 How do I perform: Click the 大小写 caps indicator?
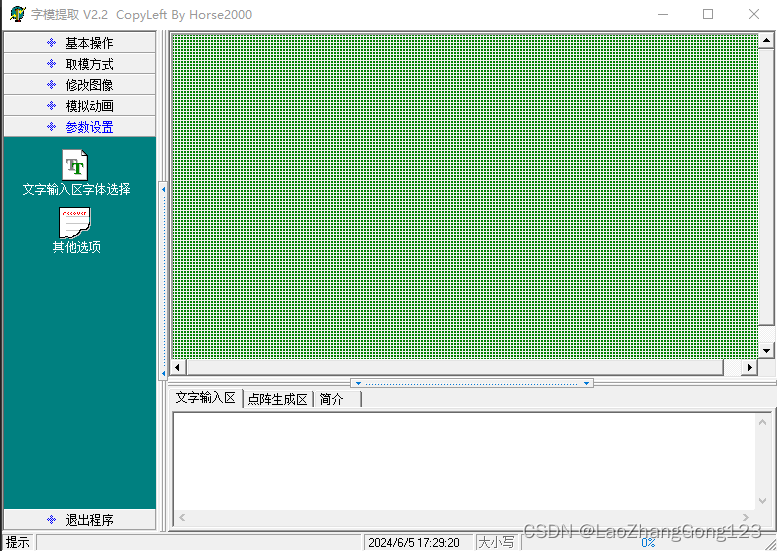coord(497,543)
